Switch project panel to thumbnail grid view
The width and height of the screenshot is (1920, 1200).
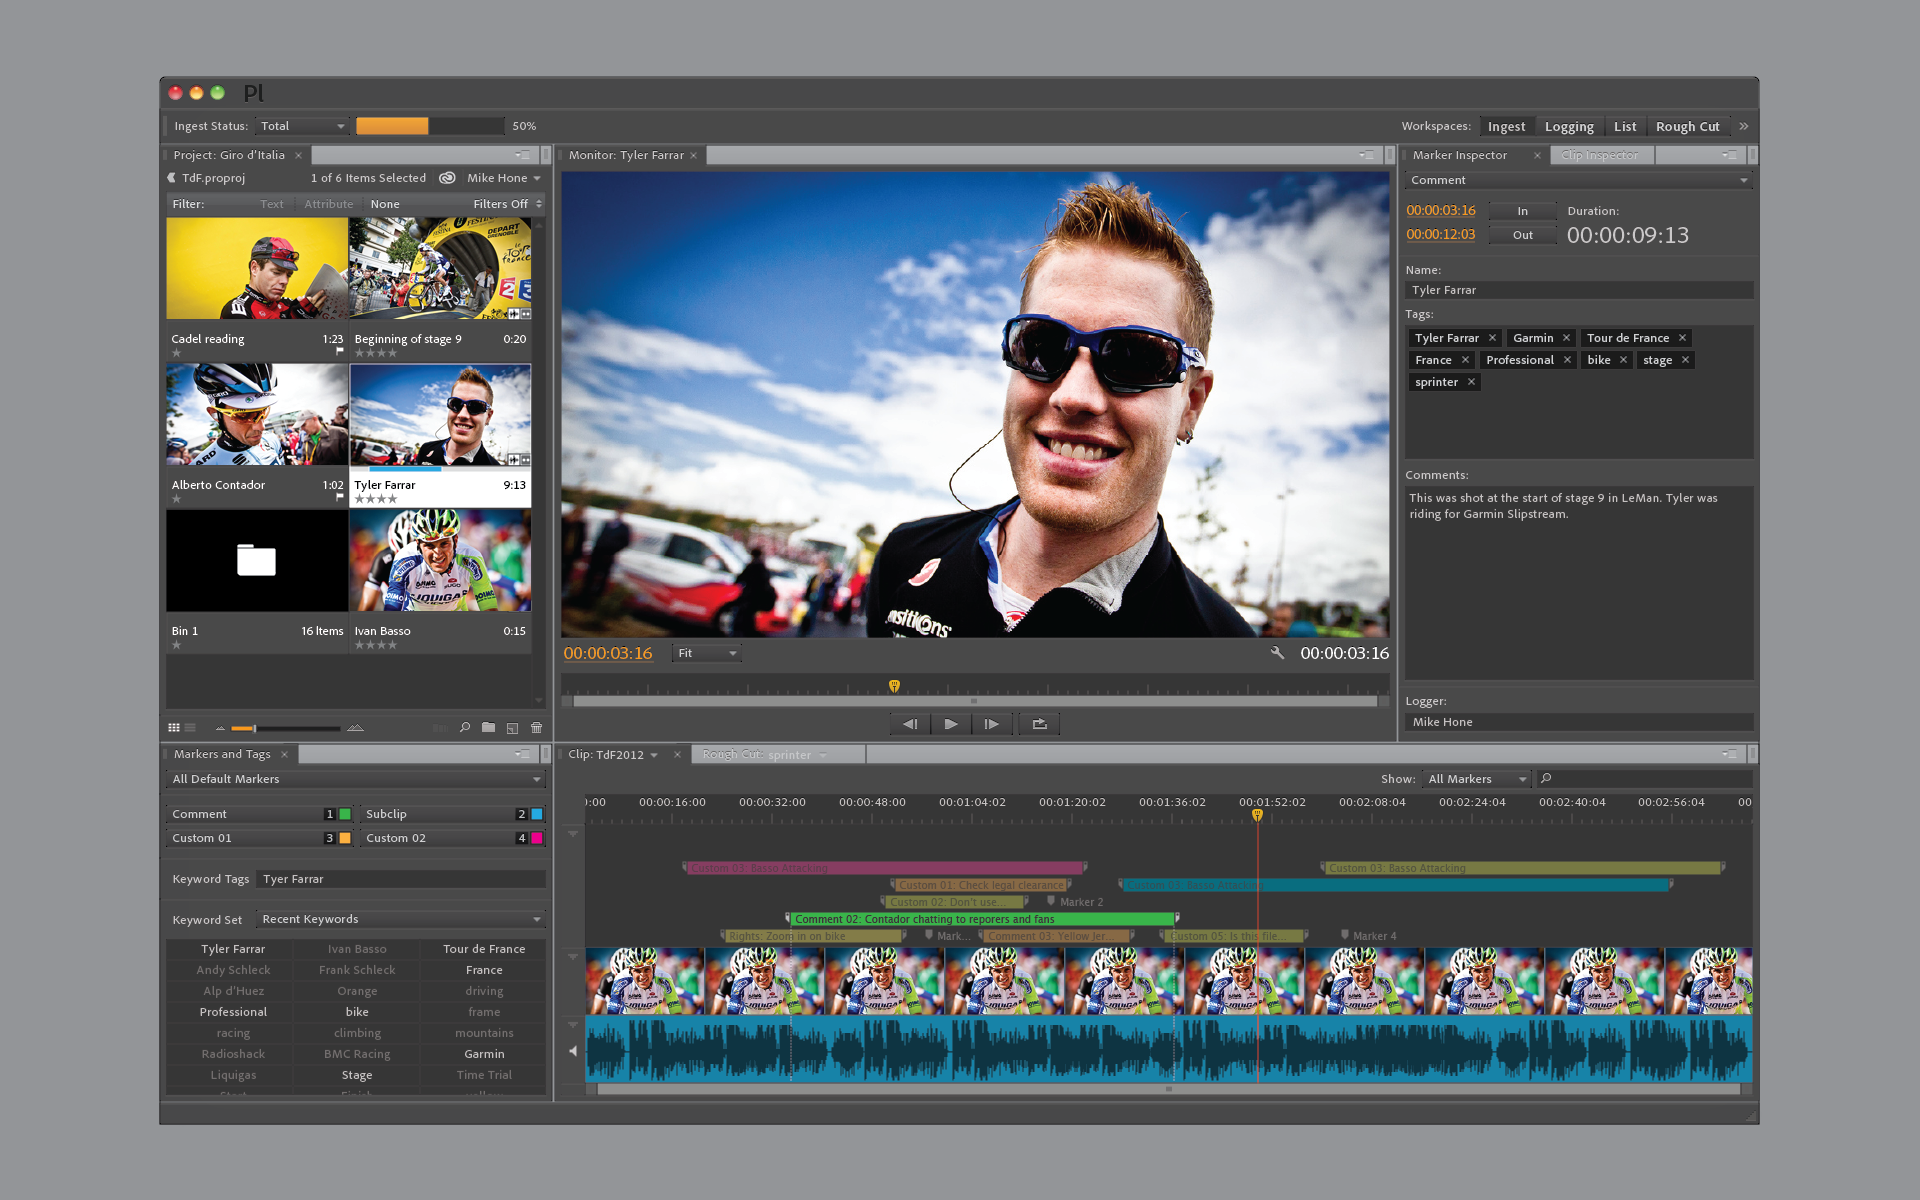click(174, 728)
